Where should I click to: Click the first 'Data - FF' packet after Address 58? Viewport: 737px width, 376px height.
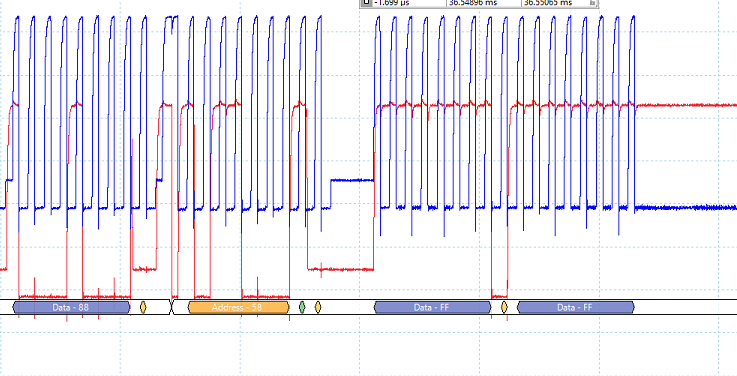tap(432, 307)
